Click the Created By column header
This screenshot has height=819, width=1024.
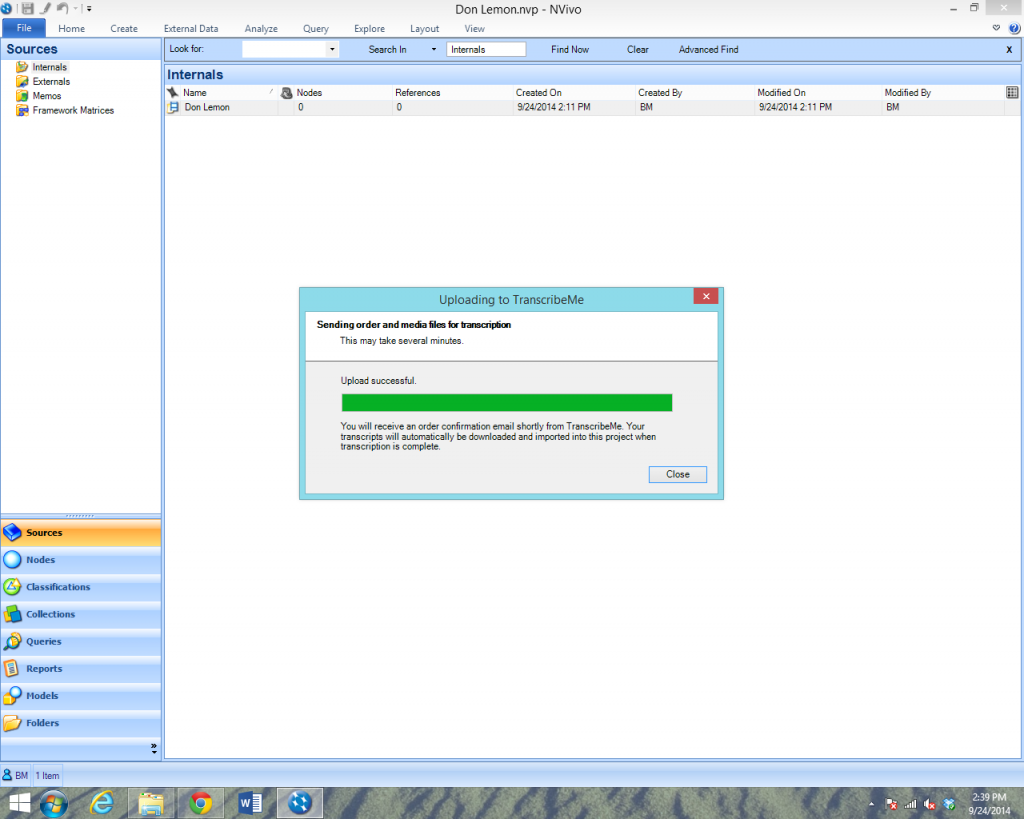coord(694,93)
